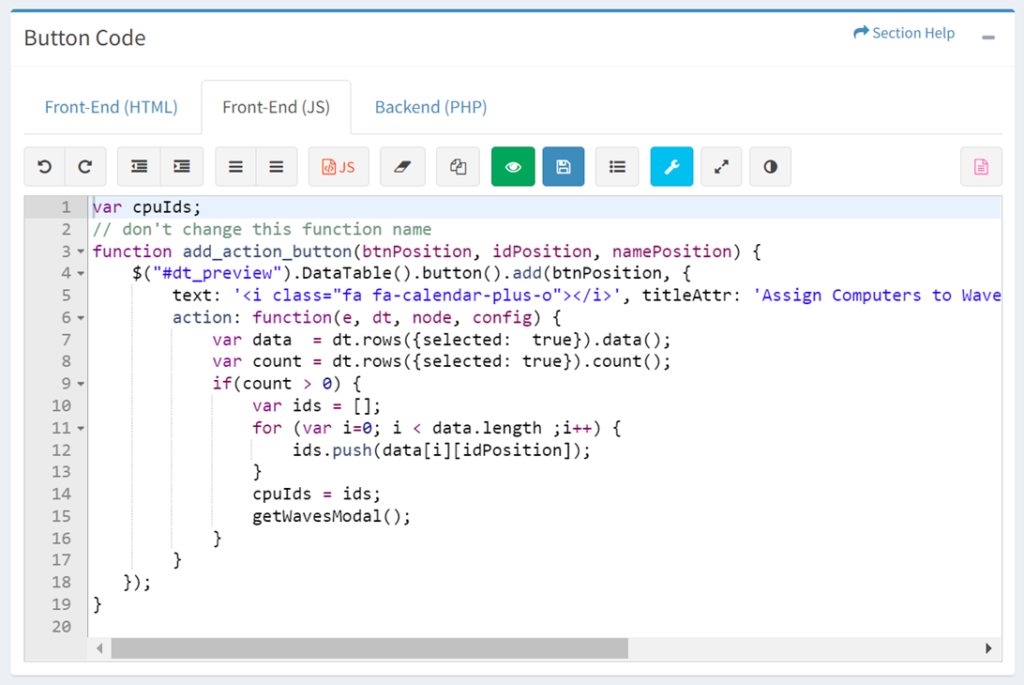
Task: Open the bulleted list icon button
Action: tap(617, 167)
